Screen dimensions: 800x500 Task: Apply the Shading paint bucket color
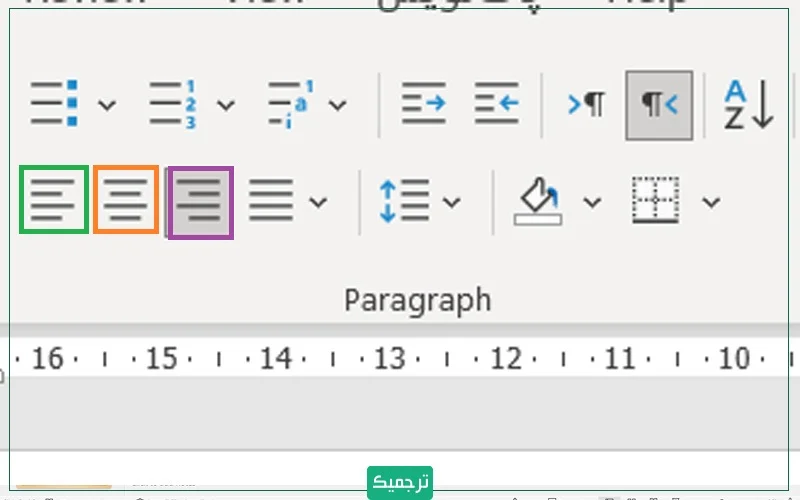(538, 201)
